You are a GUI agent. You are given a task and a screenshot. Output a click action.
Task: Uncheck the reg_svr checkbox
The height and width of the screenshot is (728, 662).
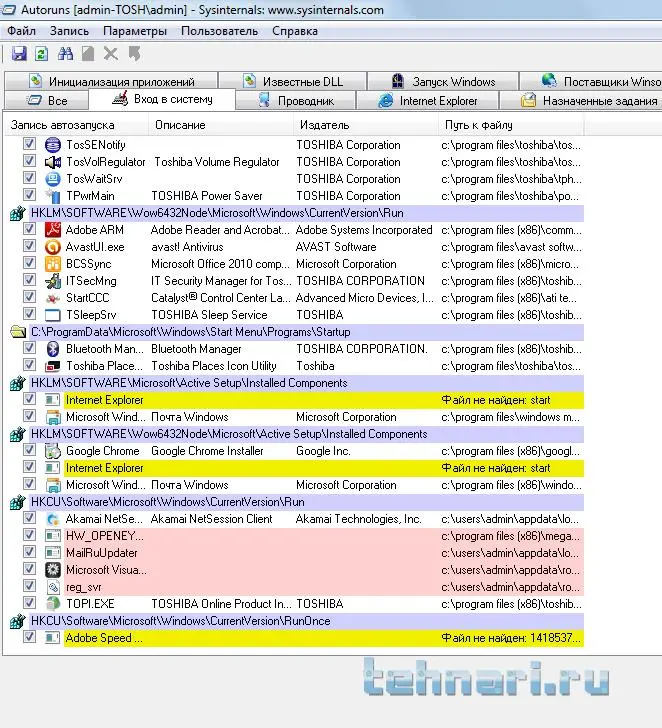coord(29,585)
